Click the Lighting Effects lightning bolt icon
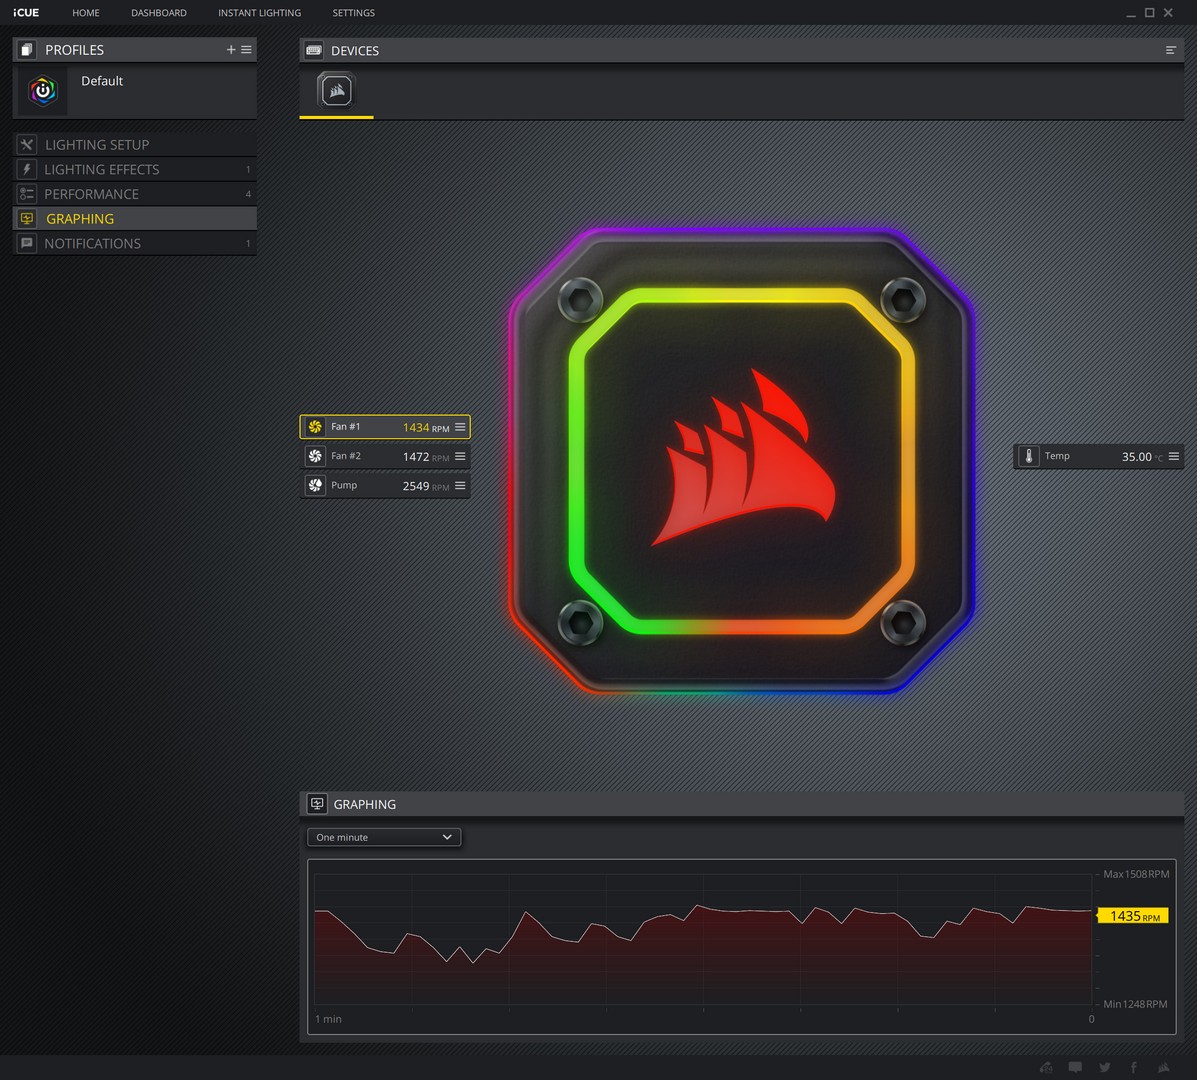This screenshot has width=1197, height=1080. [27, 169]
